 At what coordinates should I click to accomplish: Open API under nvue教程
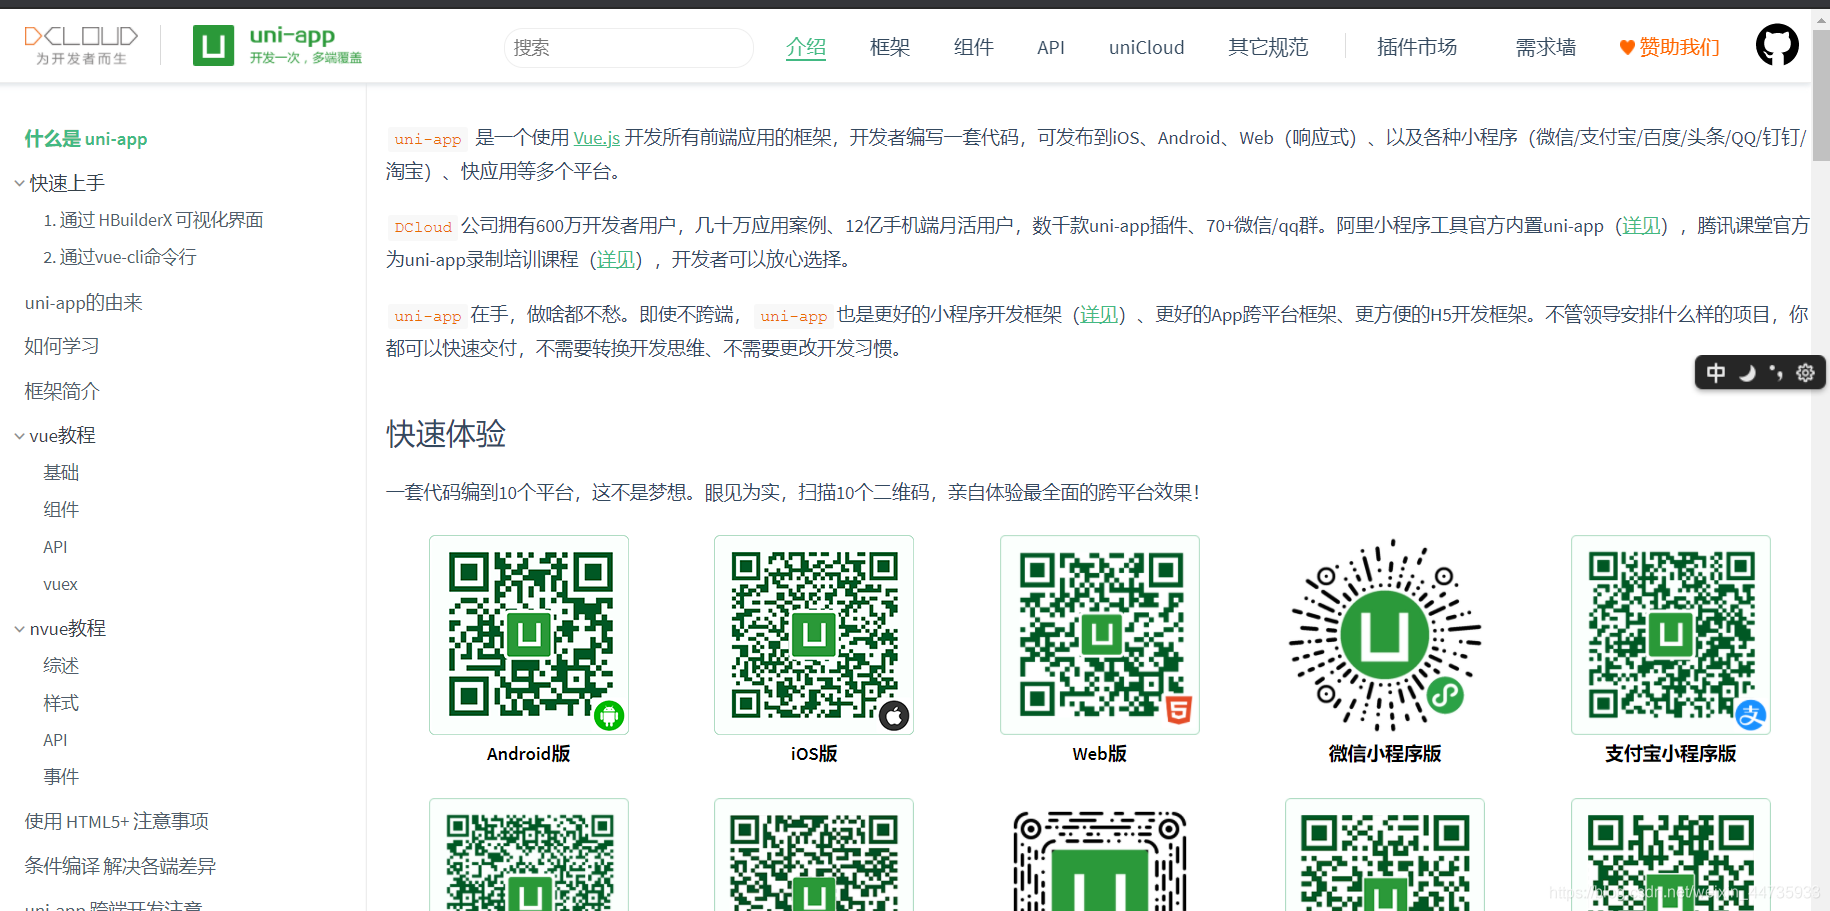(55, 740)
